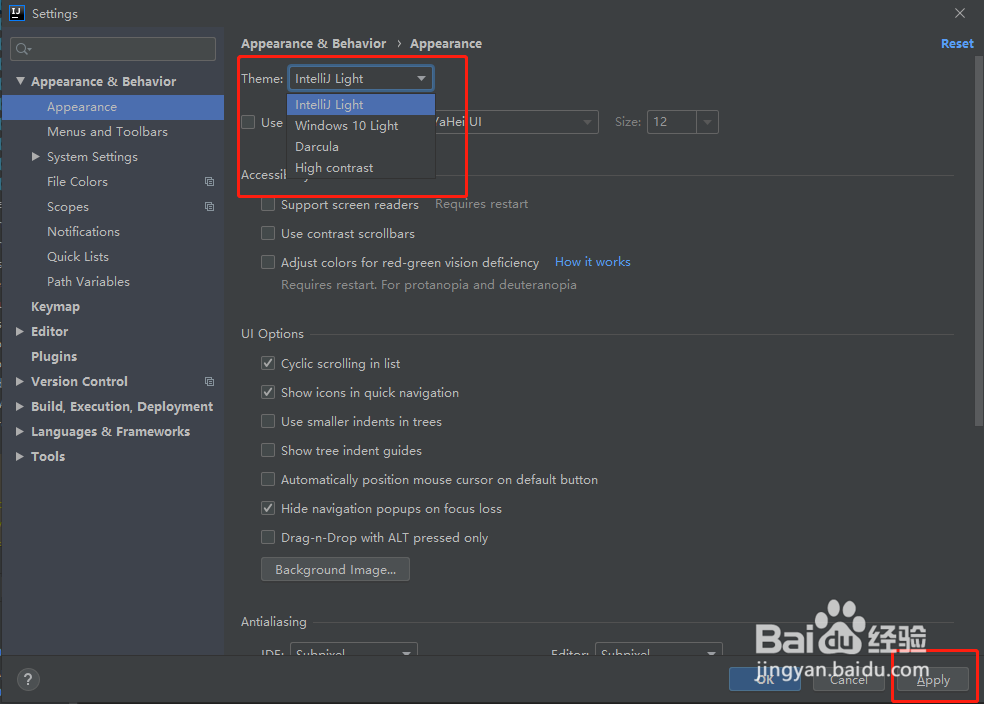Open the font Size dropdown arrow
This screenshot has height=704, width=984.
[707, 122]
